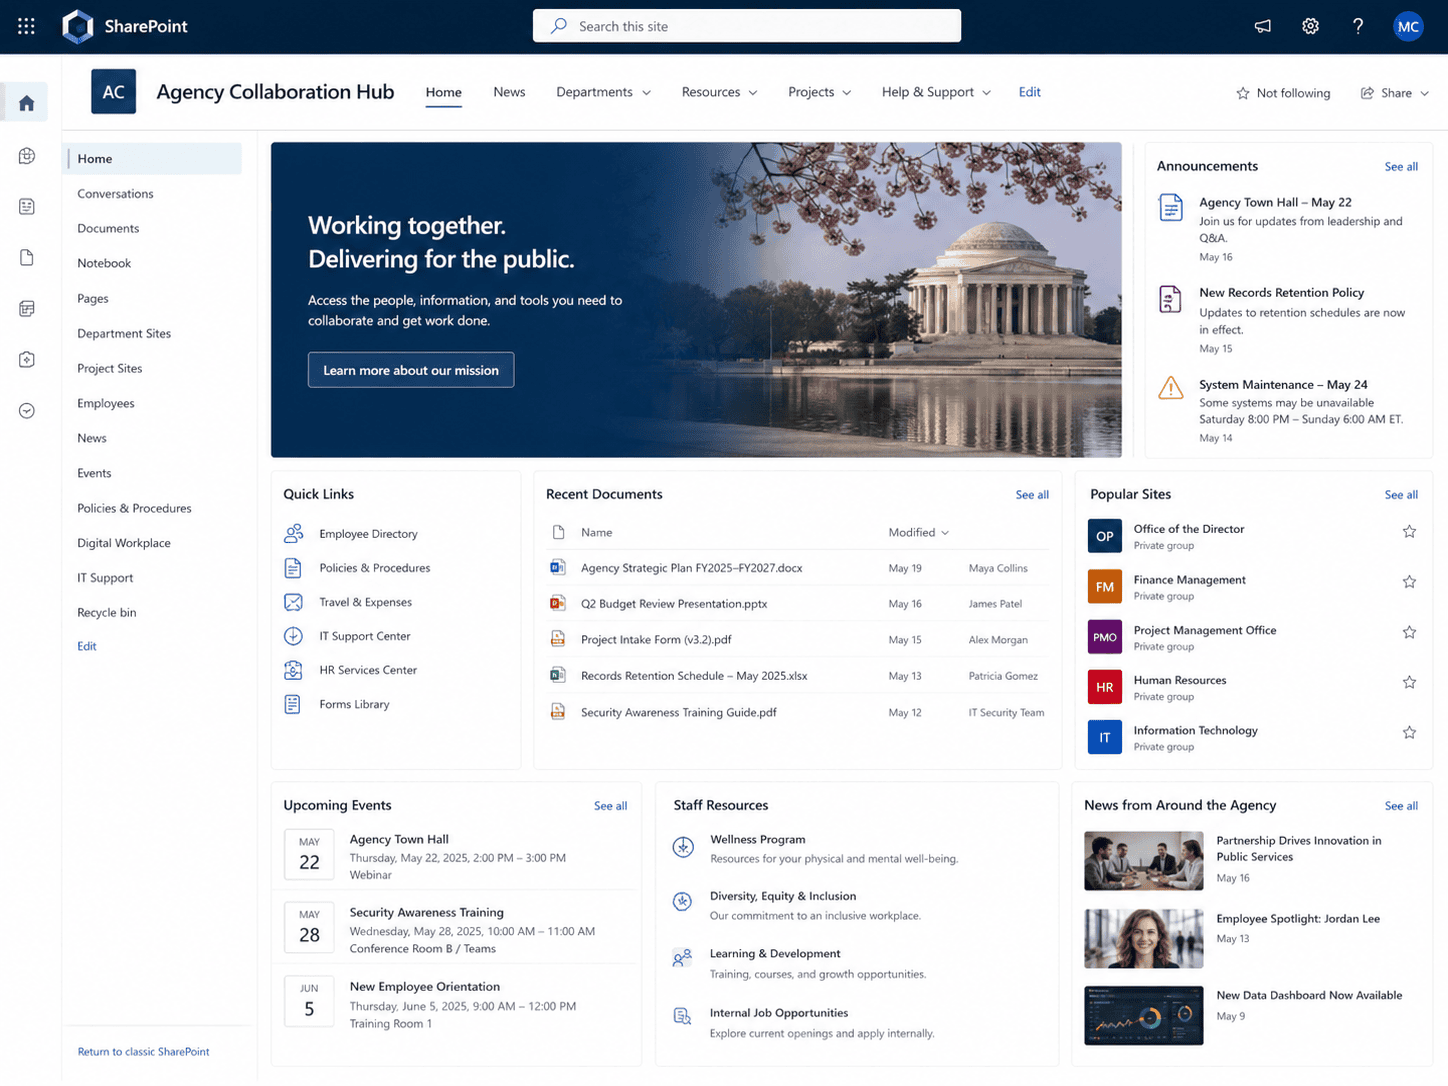This screenshot has height=1086, width=1448.
Task: Click the System Maintenance warning icon
Action: point(1170,388)
